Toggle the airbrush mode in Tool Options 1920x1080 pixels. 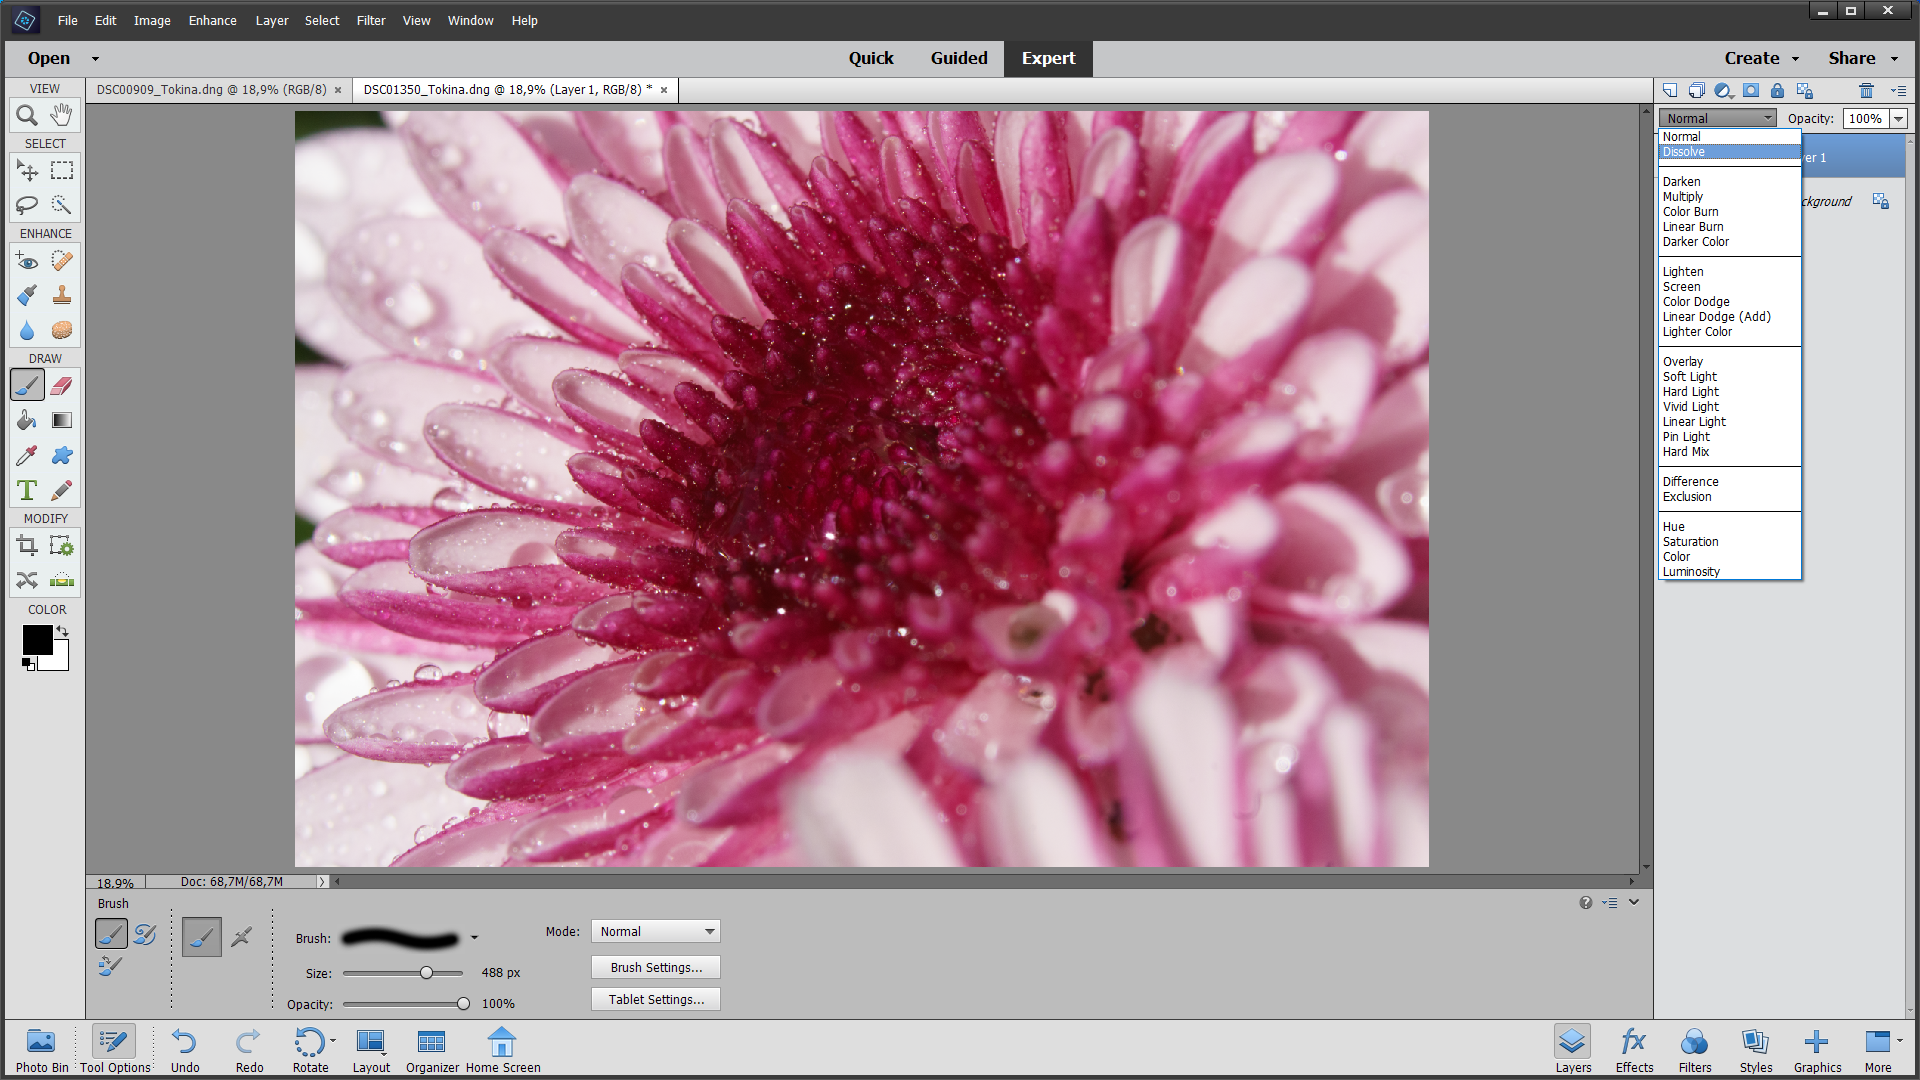click(x=241, y=936)
